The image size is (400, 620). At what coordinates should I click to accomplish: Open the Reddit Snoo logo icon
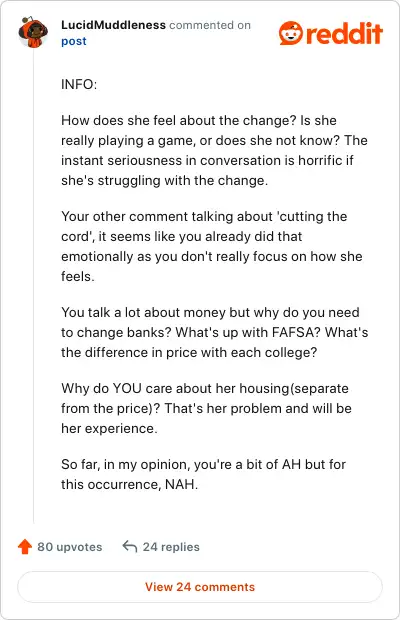(x=291, y=33)
